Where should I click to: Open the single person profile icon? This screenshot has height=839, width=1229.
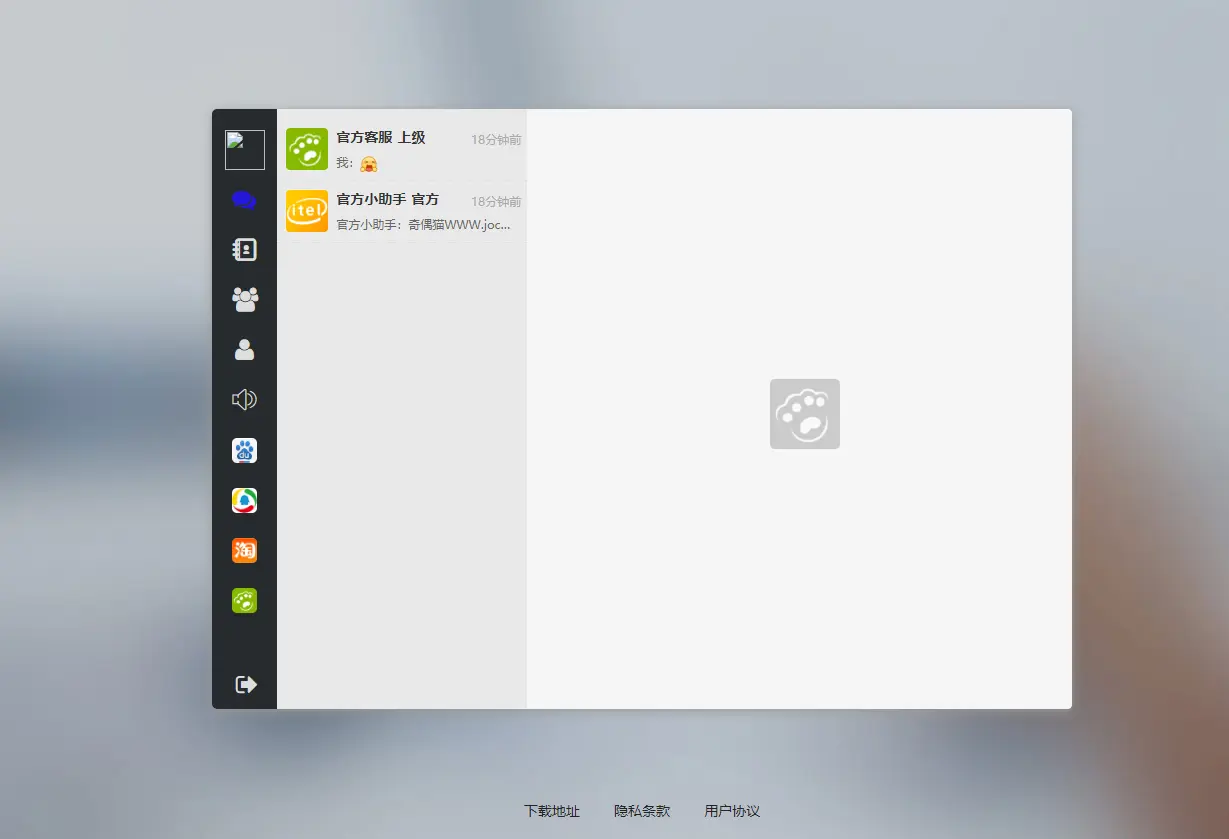[244, 350]
